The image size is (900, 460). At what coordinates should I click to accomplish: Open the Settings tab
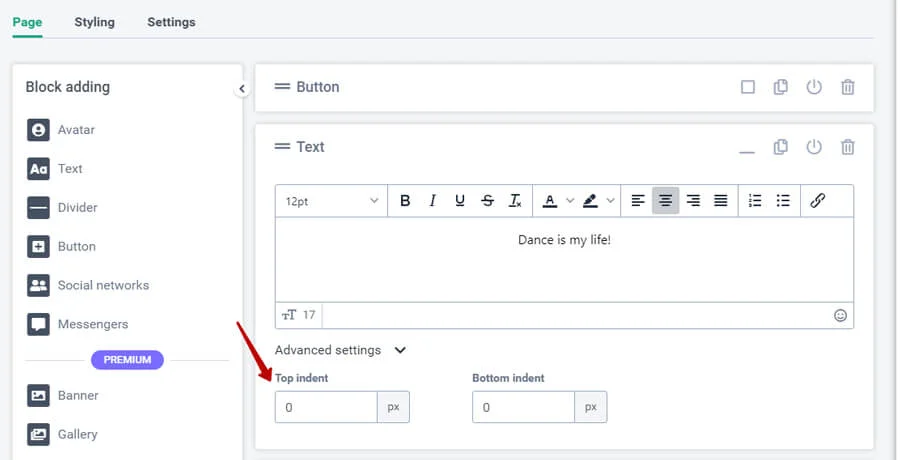point(171,22)
